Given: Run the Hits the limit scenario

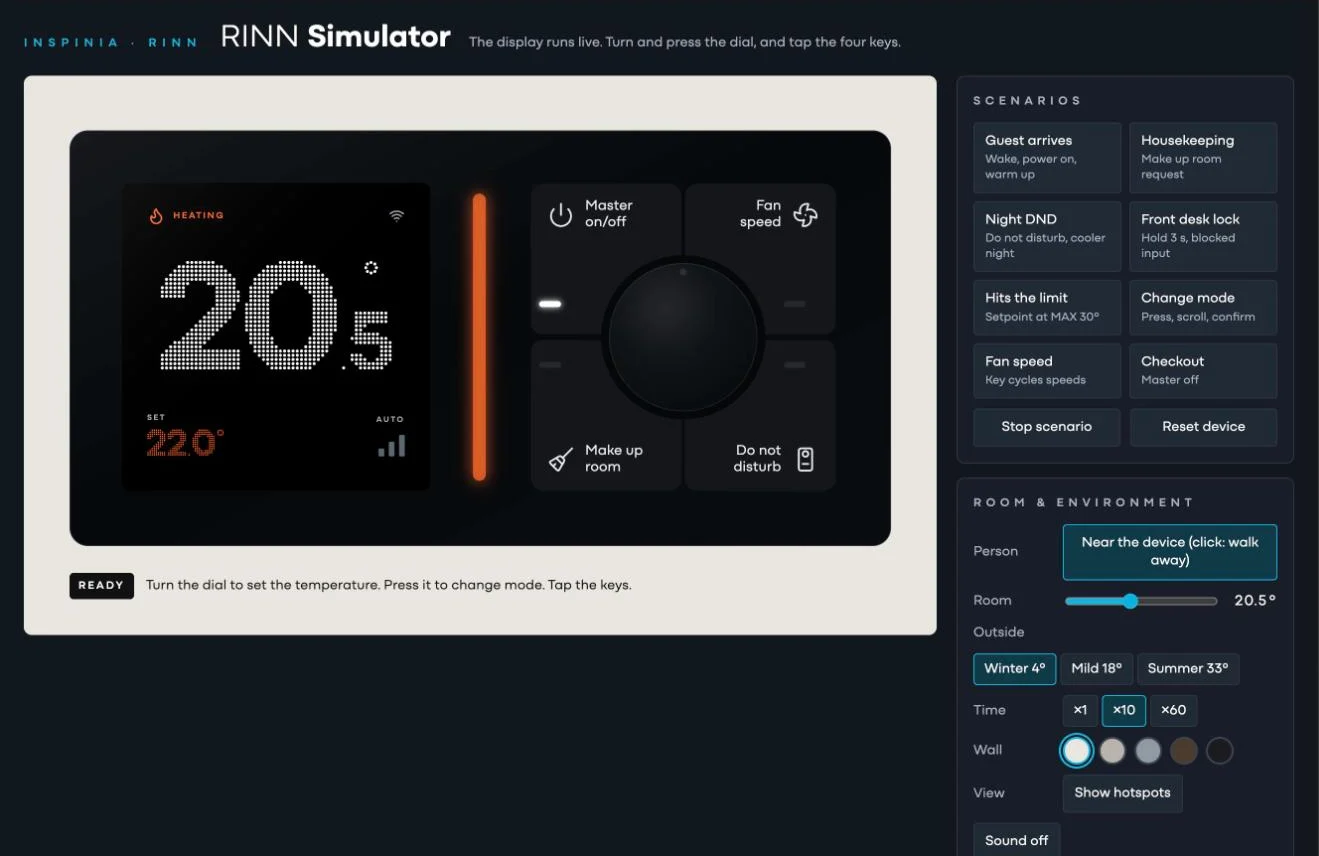Looking at the screenshot, I should [x=1047, y=307].
